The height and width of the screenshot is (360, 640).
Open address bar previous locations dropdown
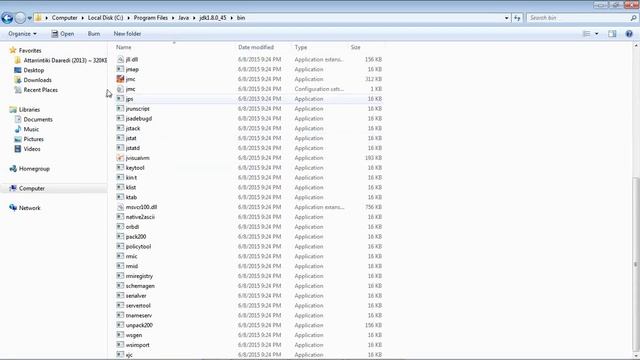[507, 18]
